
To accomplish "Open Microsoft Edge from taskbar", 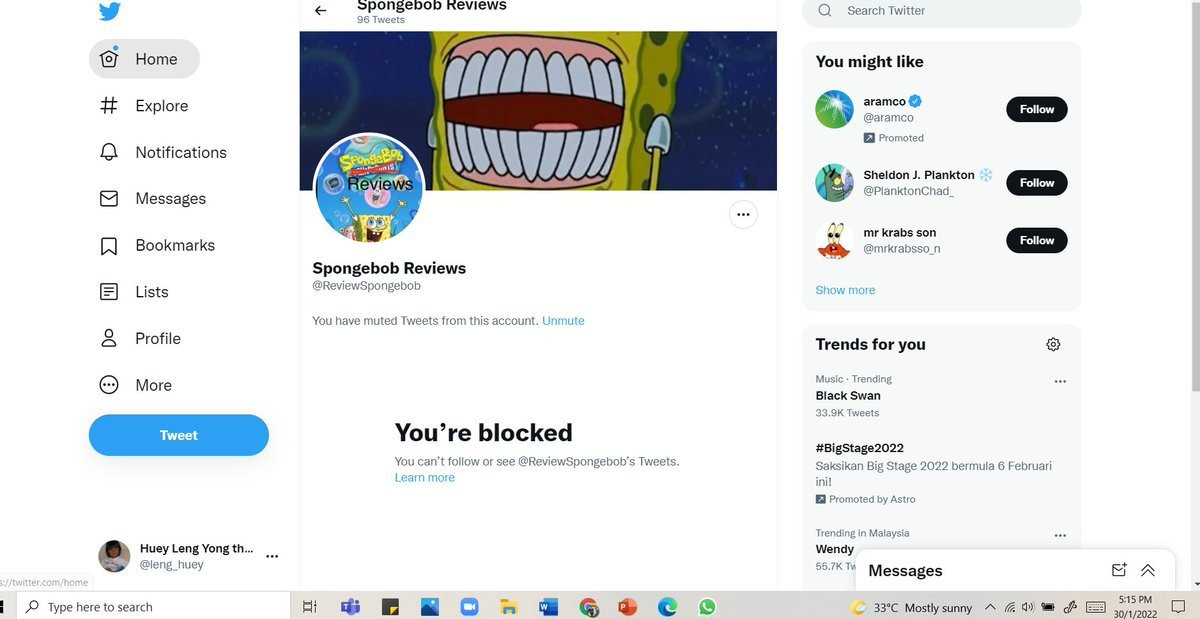I will point(668,607).
